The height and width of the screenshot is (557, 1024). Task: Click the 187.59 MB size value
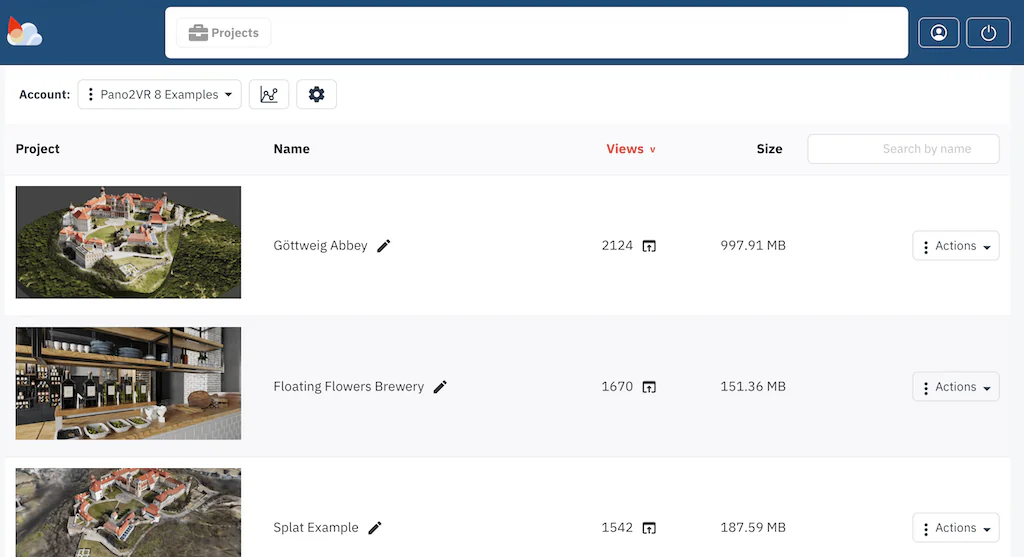(x=753, y=528)
